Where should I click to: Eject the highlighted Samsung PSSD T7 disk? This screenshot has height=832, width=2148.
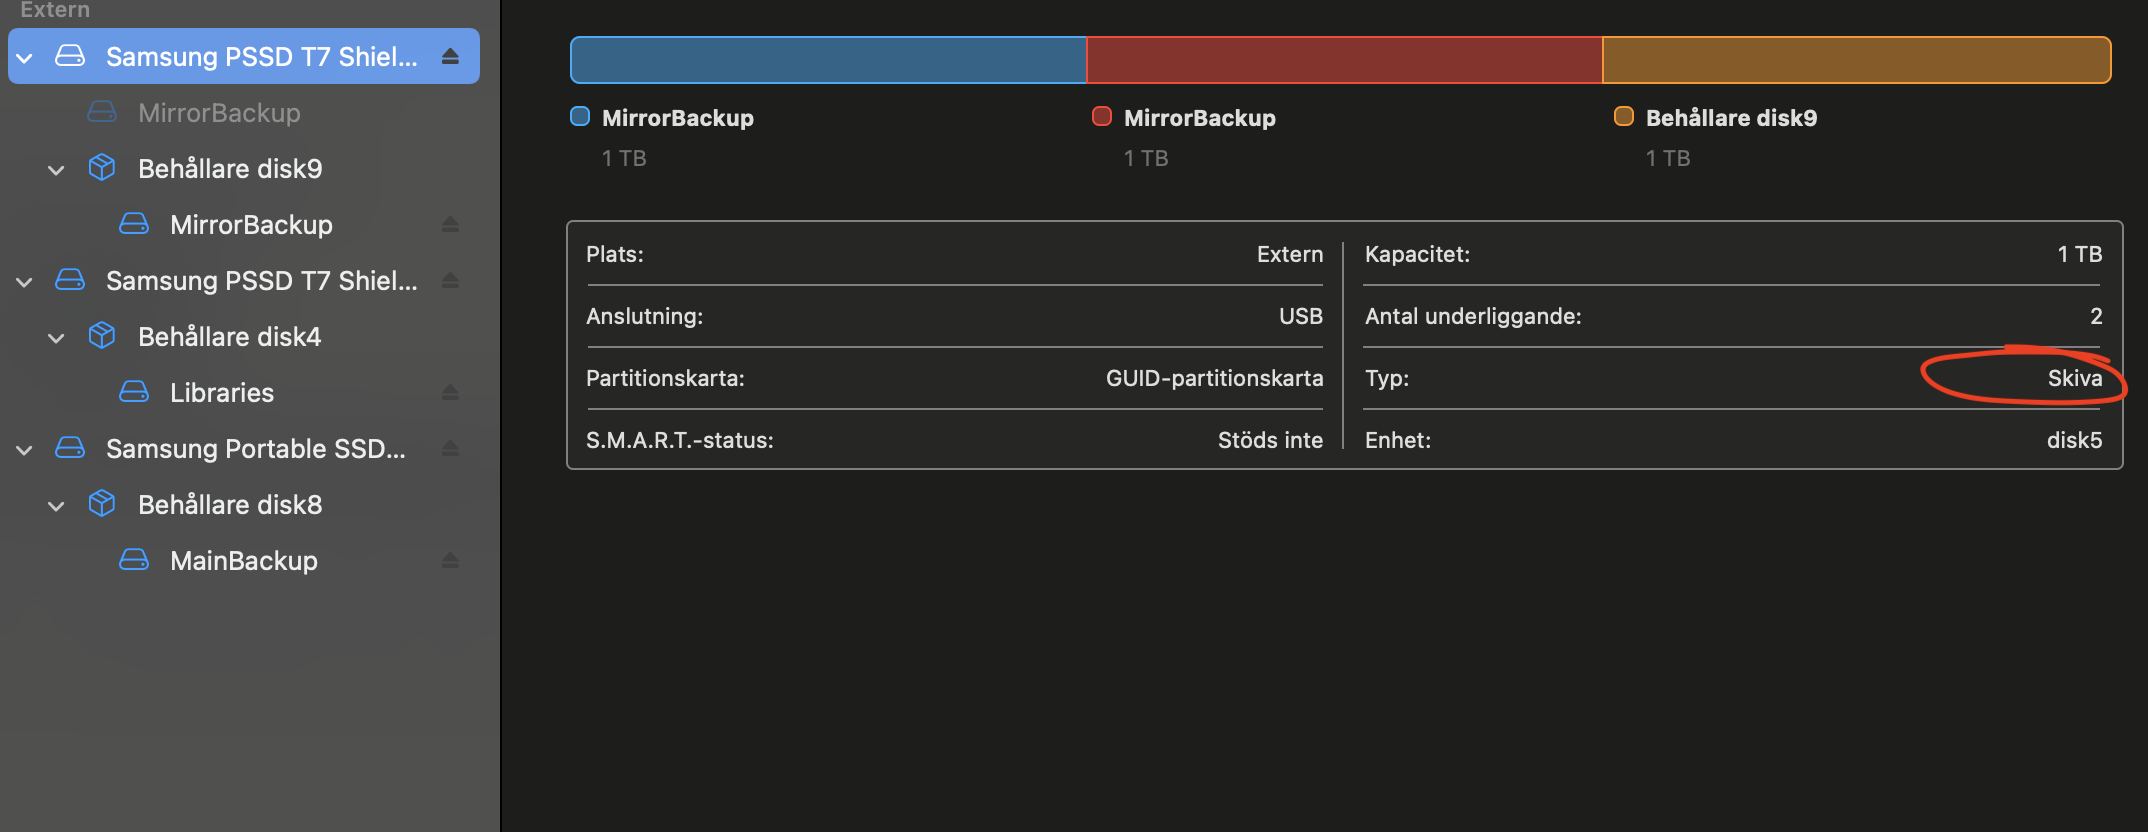(450, 57)
